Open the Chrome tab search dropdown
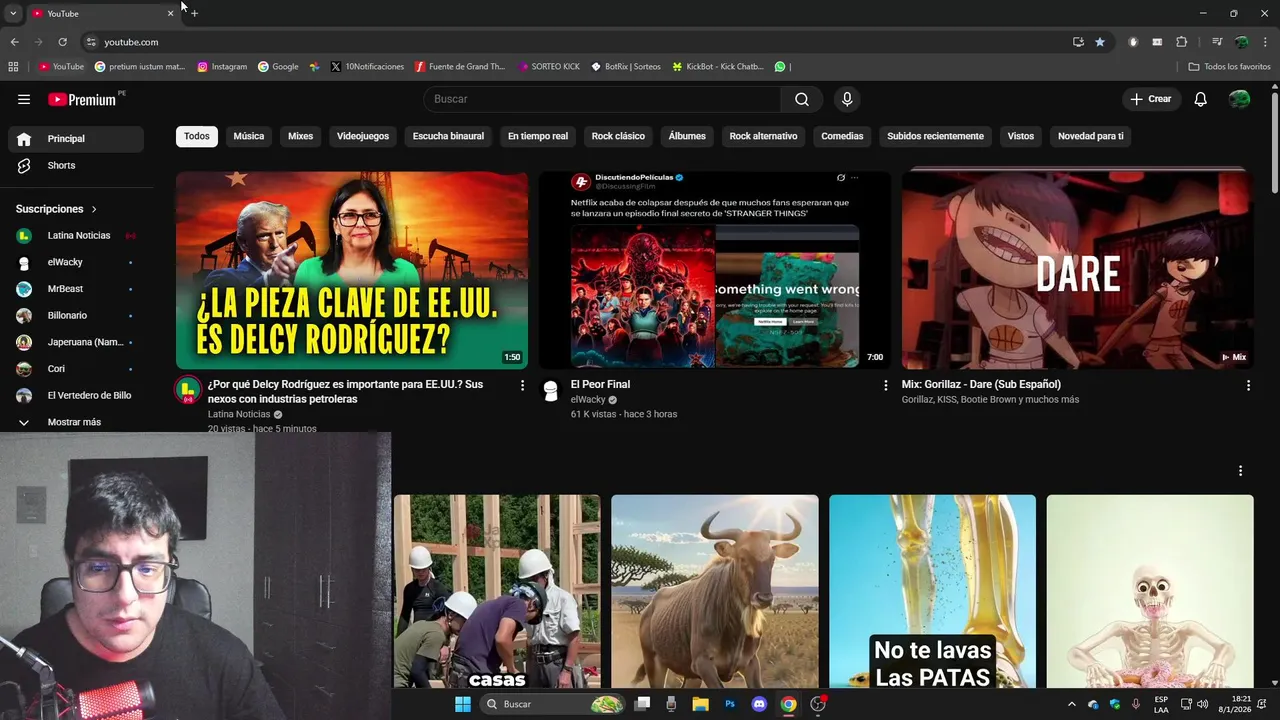This screenshot has height=720, width=1280. [13, 13]
